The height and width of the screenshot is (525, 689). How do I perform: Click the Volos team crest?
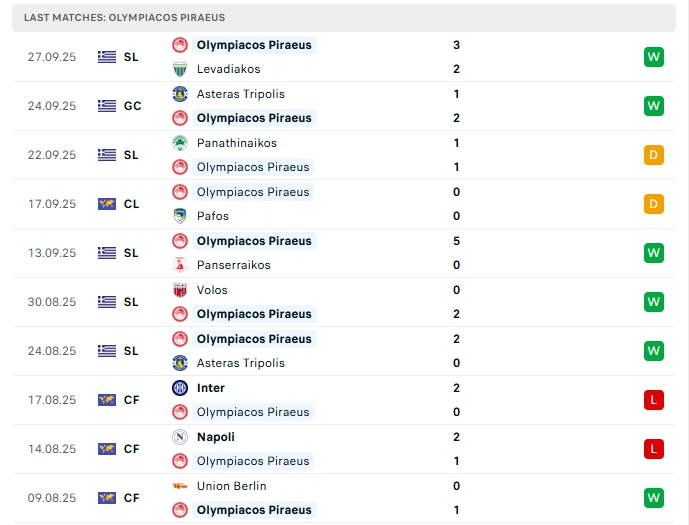click(x=180, y=290)
